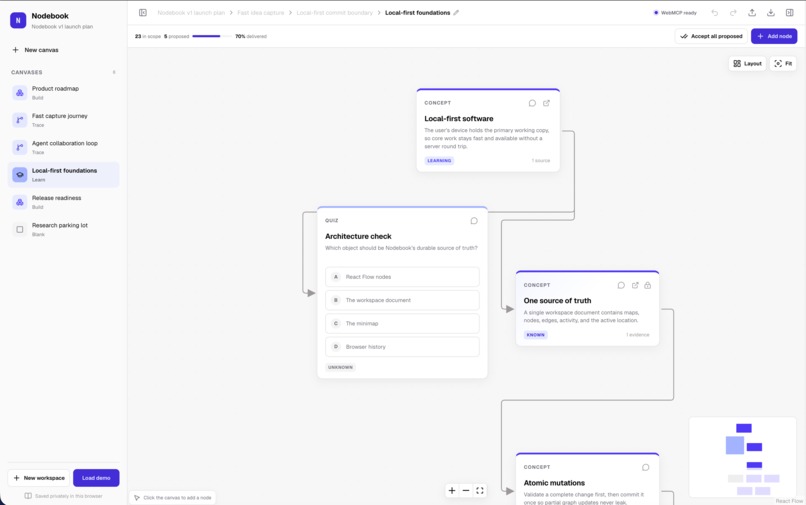The width and height of the screenshot is (806, 505).
Task: Click the Saved privately in this browser note
Action: click(x=64, y=496)
